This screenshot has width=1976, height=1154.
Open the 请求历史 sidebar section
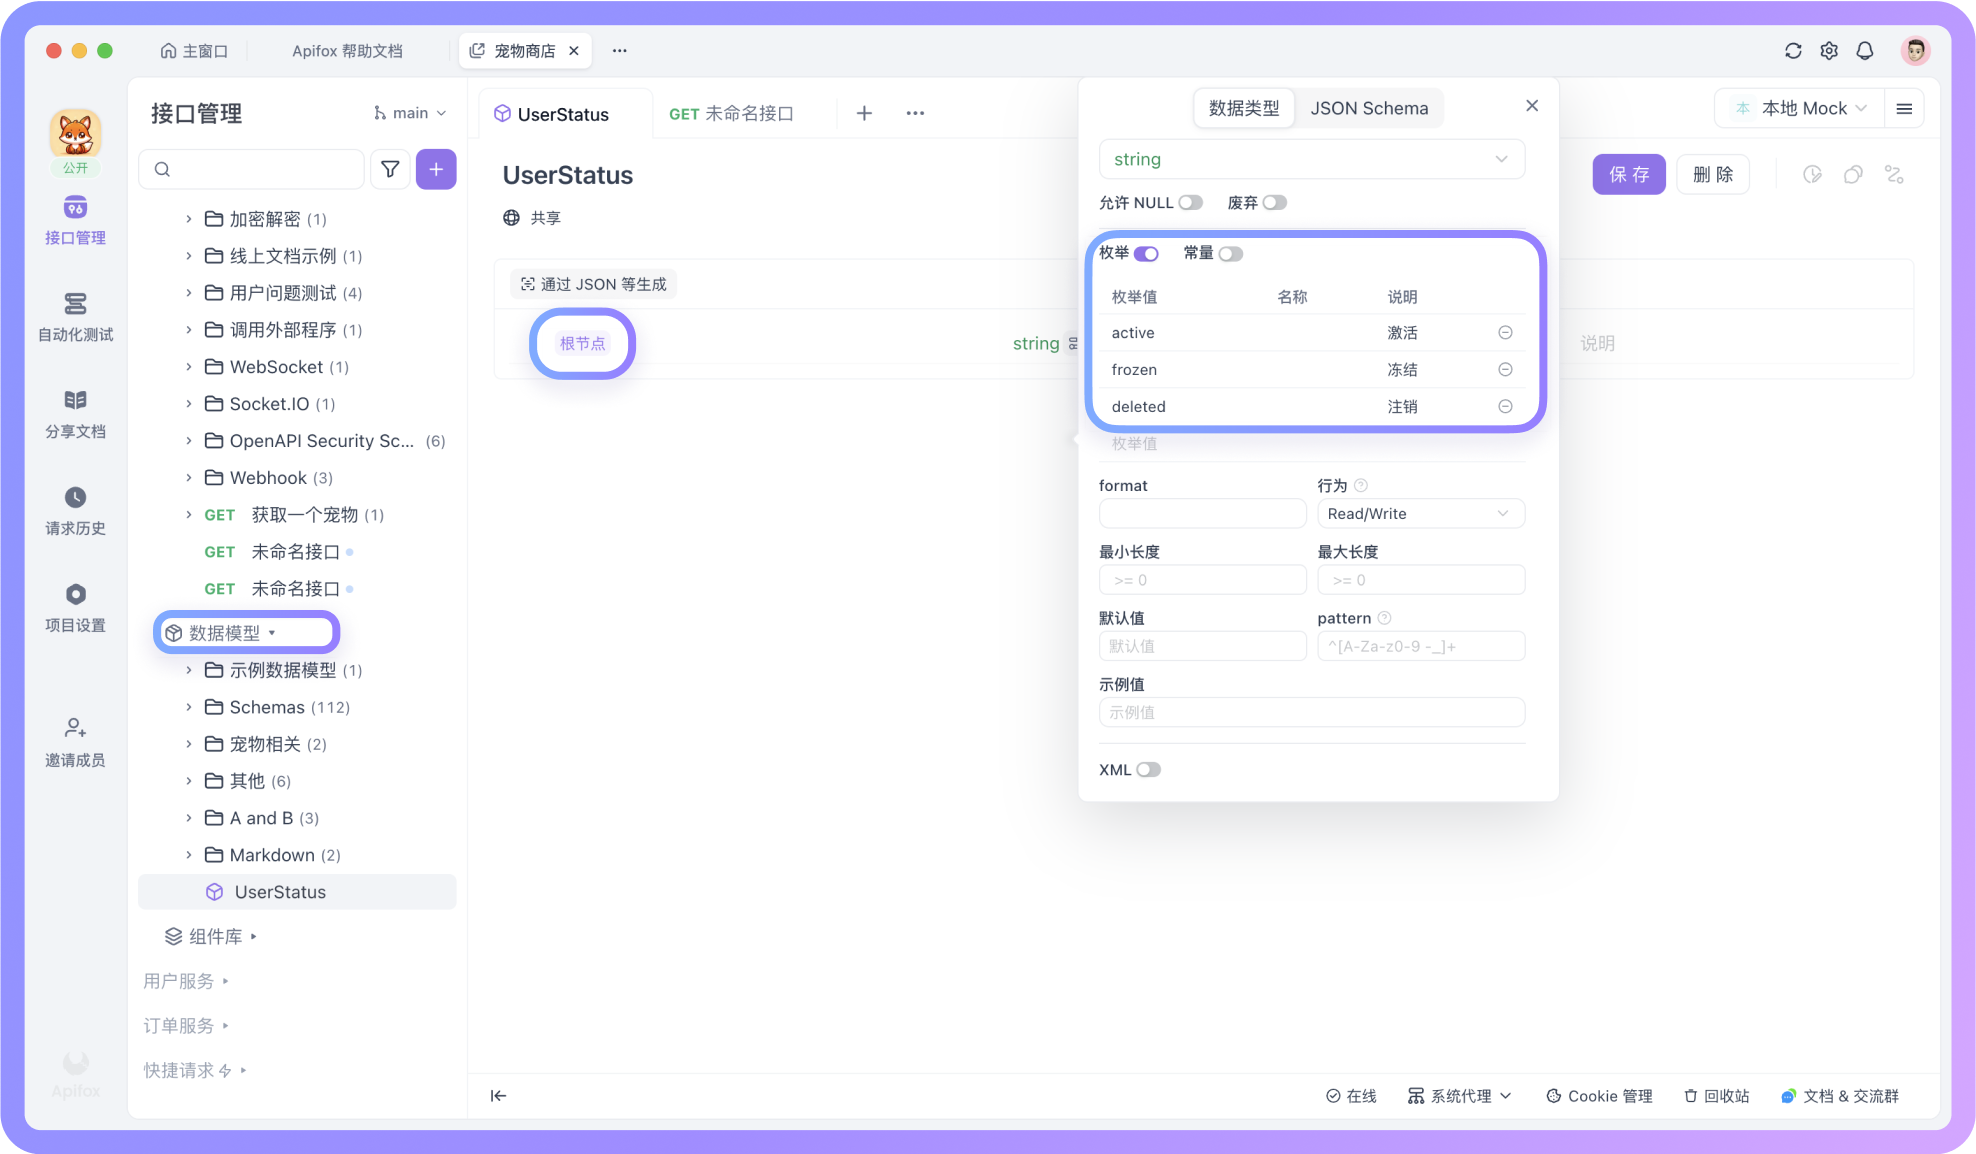tap(75, 511)
